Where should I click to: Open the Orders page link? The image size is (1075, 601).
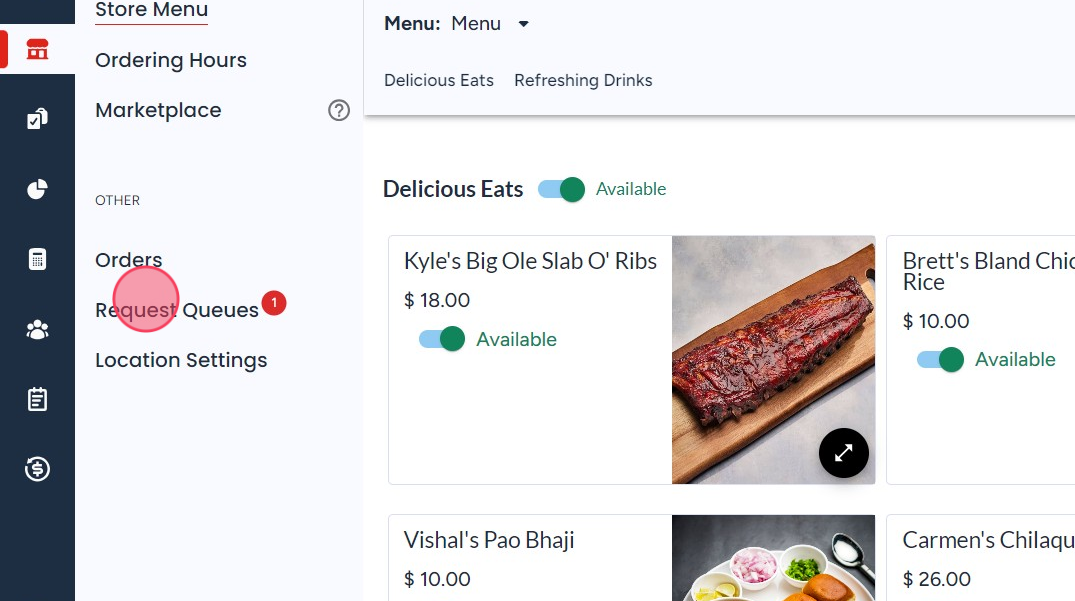(x=129, y=260)
